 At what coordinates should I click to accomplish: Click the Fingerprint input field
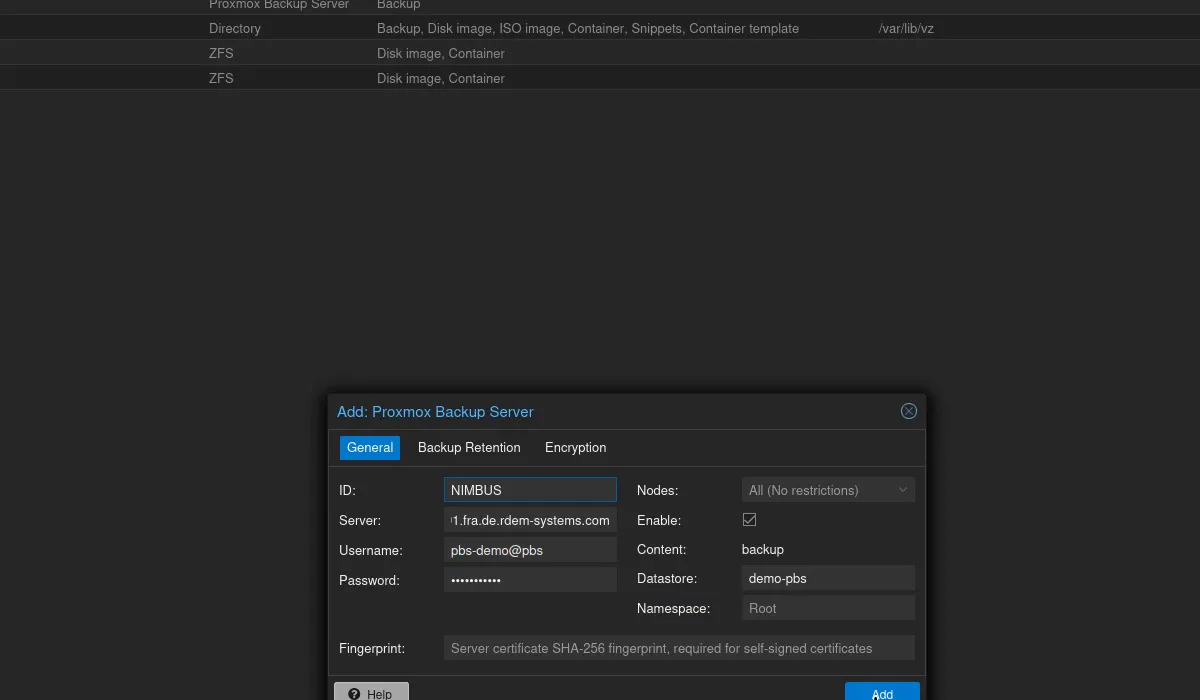point(679,647)
